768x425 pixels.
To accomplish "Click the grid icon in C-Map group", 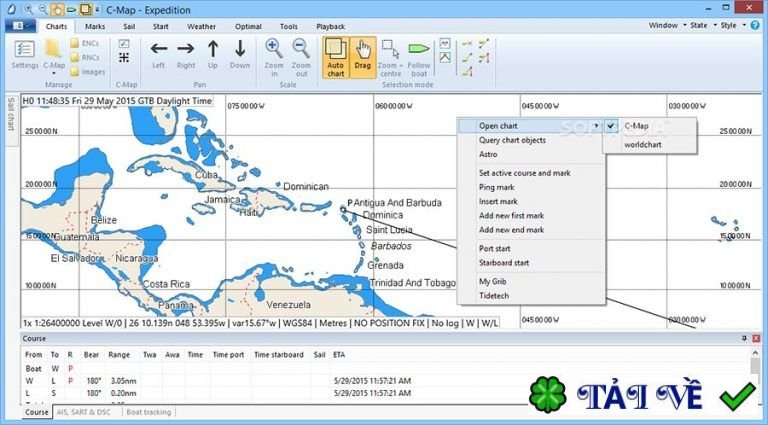I will click(x=124, y=58).
